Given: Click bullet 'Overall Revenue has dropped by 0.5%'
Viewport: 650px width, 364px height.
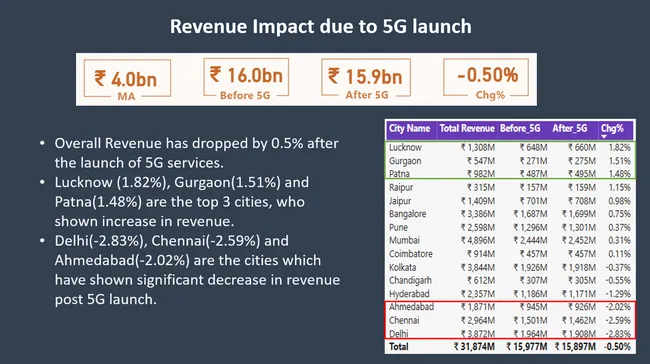Looking at the screenshot, I should [196, 153].
